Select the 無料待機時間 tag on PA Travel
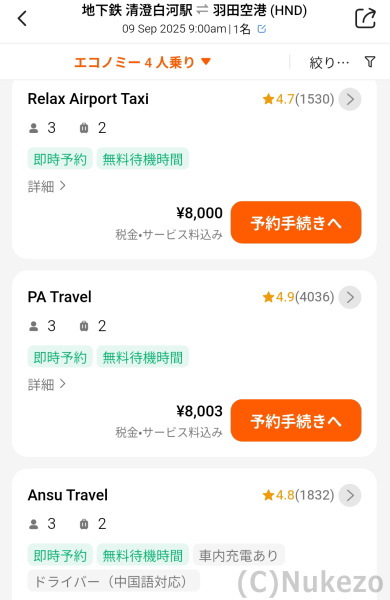The height and width of the screenshot is (600, 390). [x=142, y=357]
